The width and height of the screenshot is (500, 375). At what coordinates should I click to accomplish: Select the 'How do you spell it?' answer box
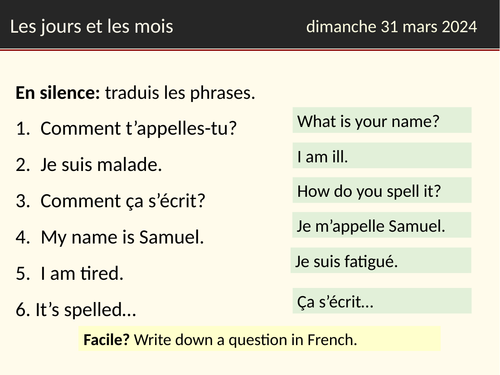click(x=382, y=190)
